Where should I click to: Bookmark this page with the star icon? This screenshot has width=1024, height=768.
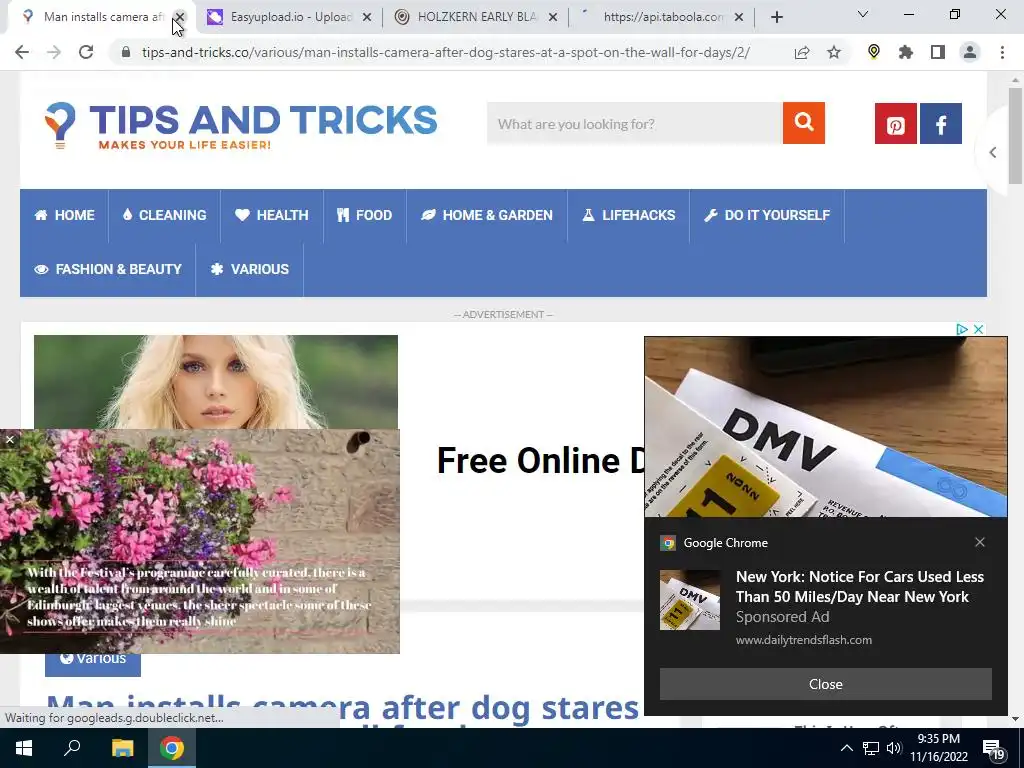click(x=834, y=52)
